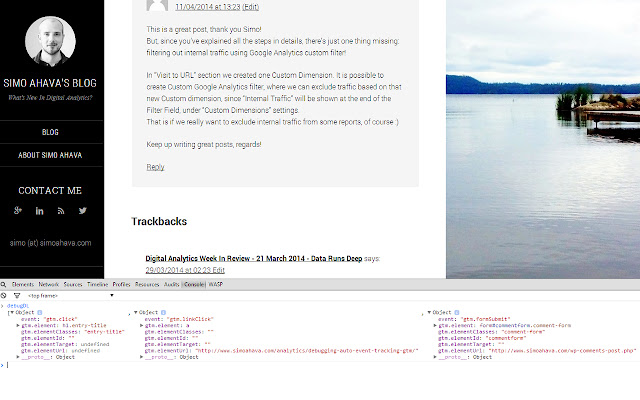Open the Digital Analytics Week In Review trackback
This screenshot has width=640, height=400.
254,258
